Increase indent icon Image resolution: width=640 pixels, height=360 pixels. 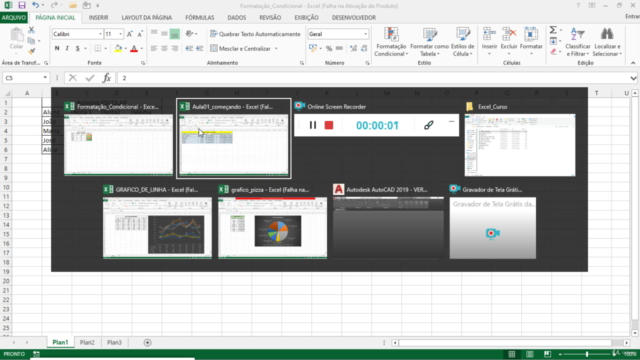pyautogui.click(x=200, y=48)
